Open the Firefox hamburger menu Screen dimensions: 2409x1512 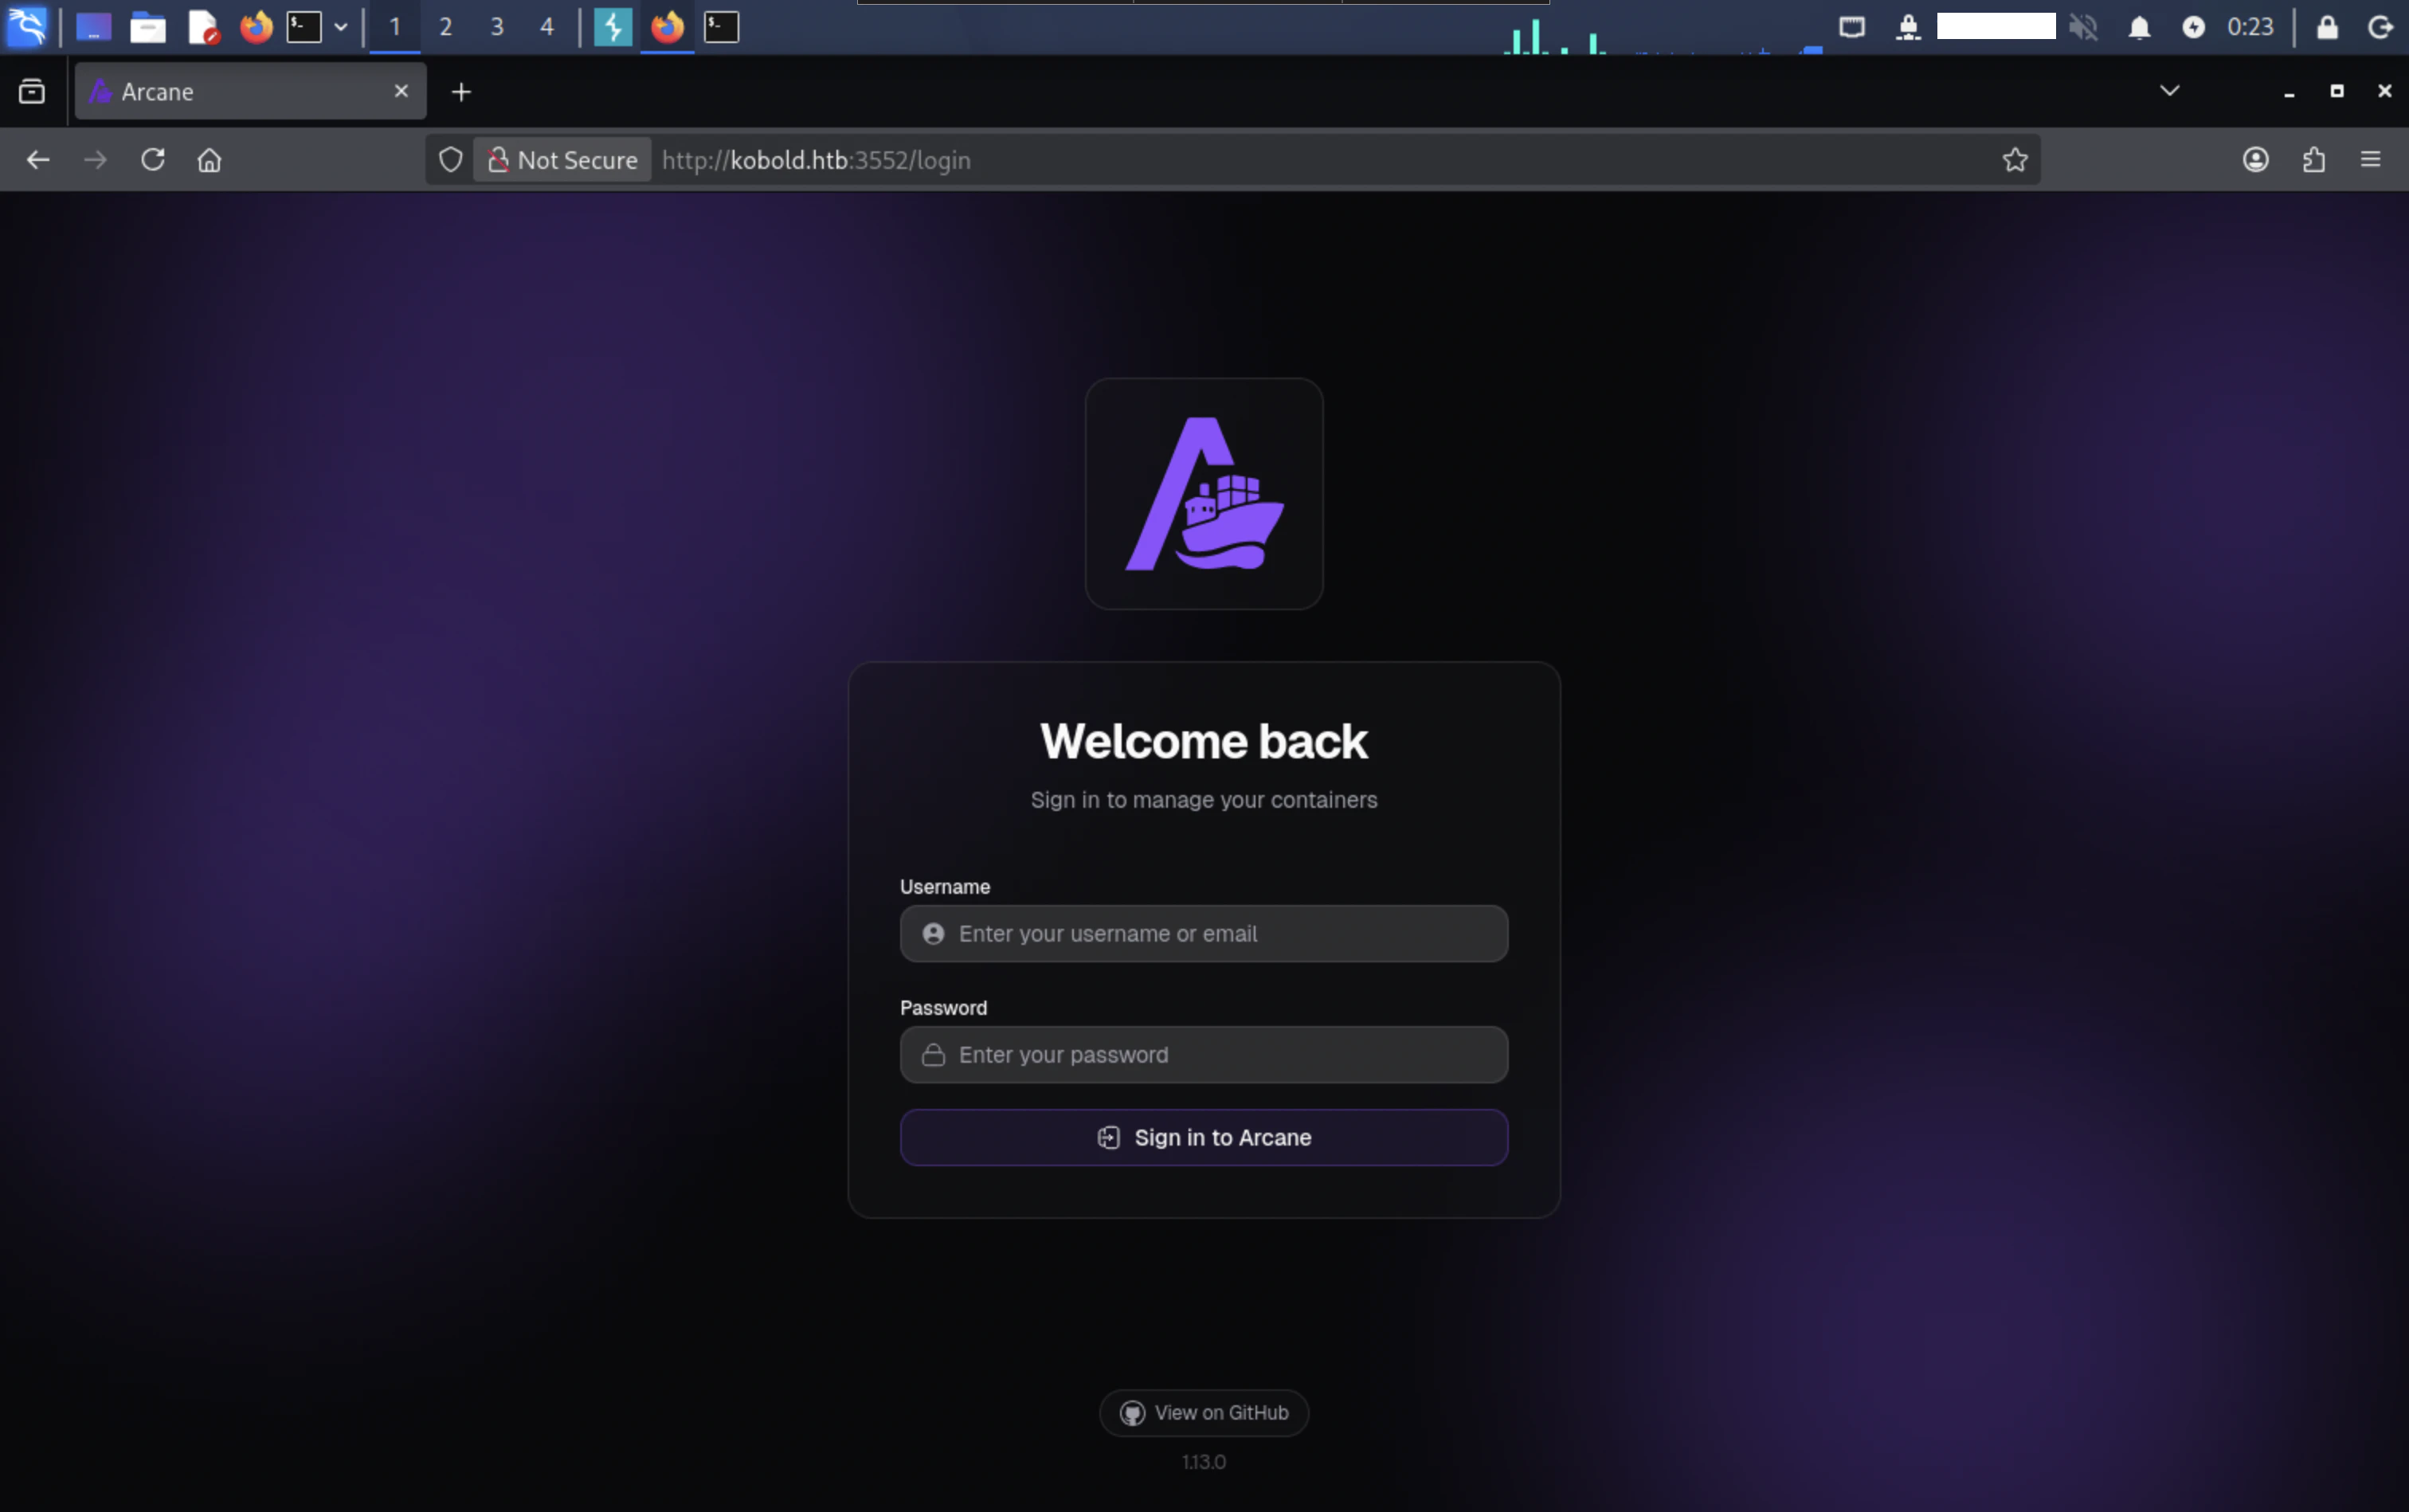pyautogui.click(x=2370, y=160)
